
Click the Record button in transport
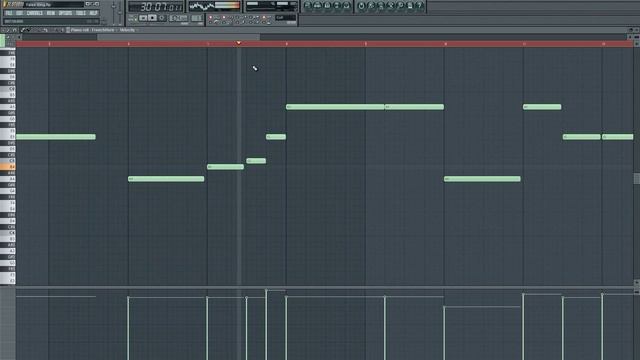coord(162,18)
